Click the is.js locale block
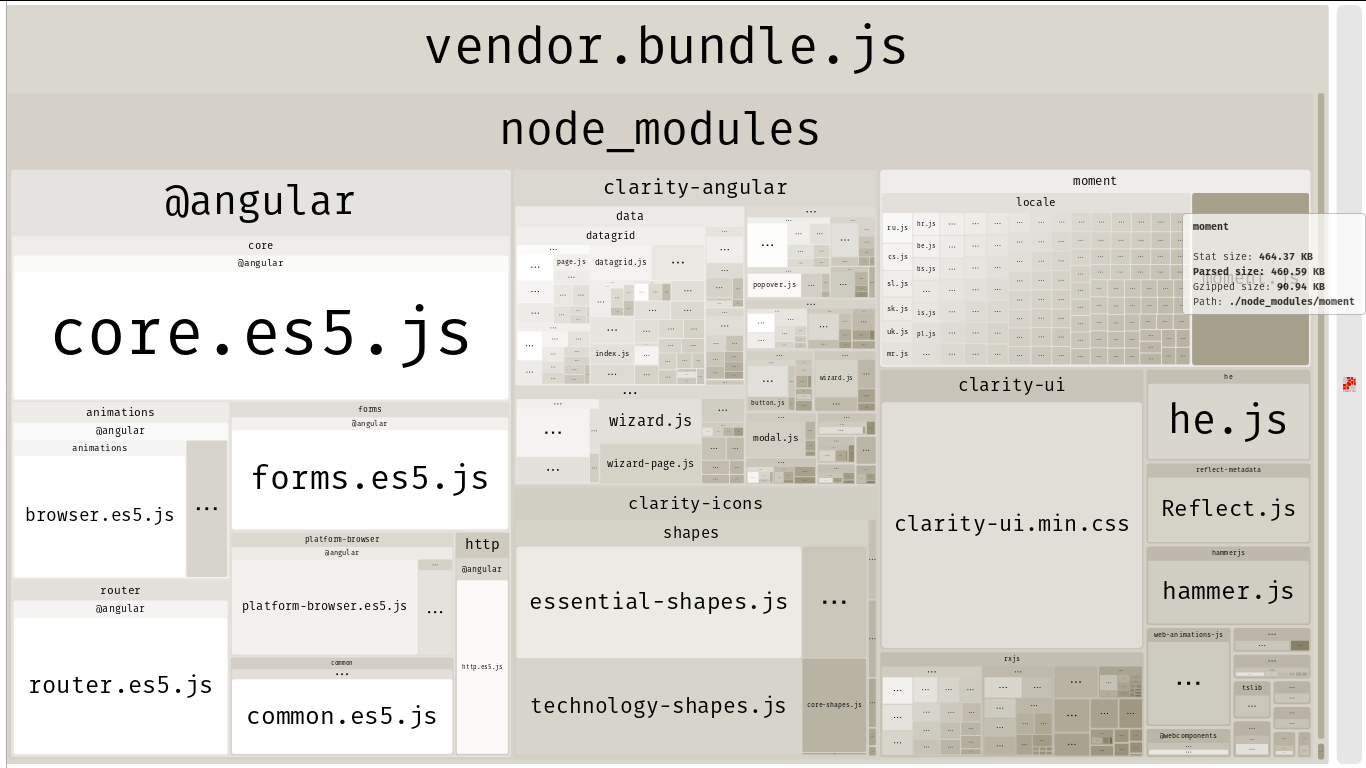The width and height of the screenshot is (1366, 768). 926,313
